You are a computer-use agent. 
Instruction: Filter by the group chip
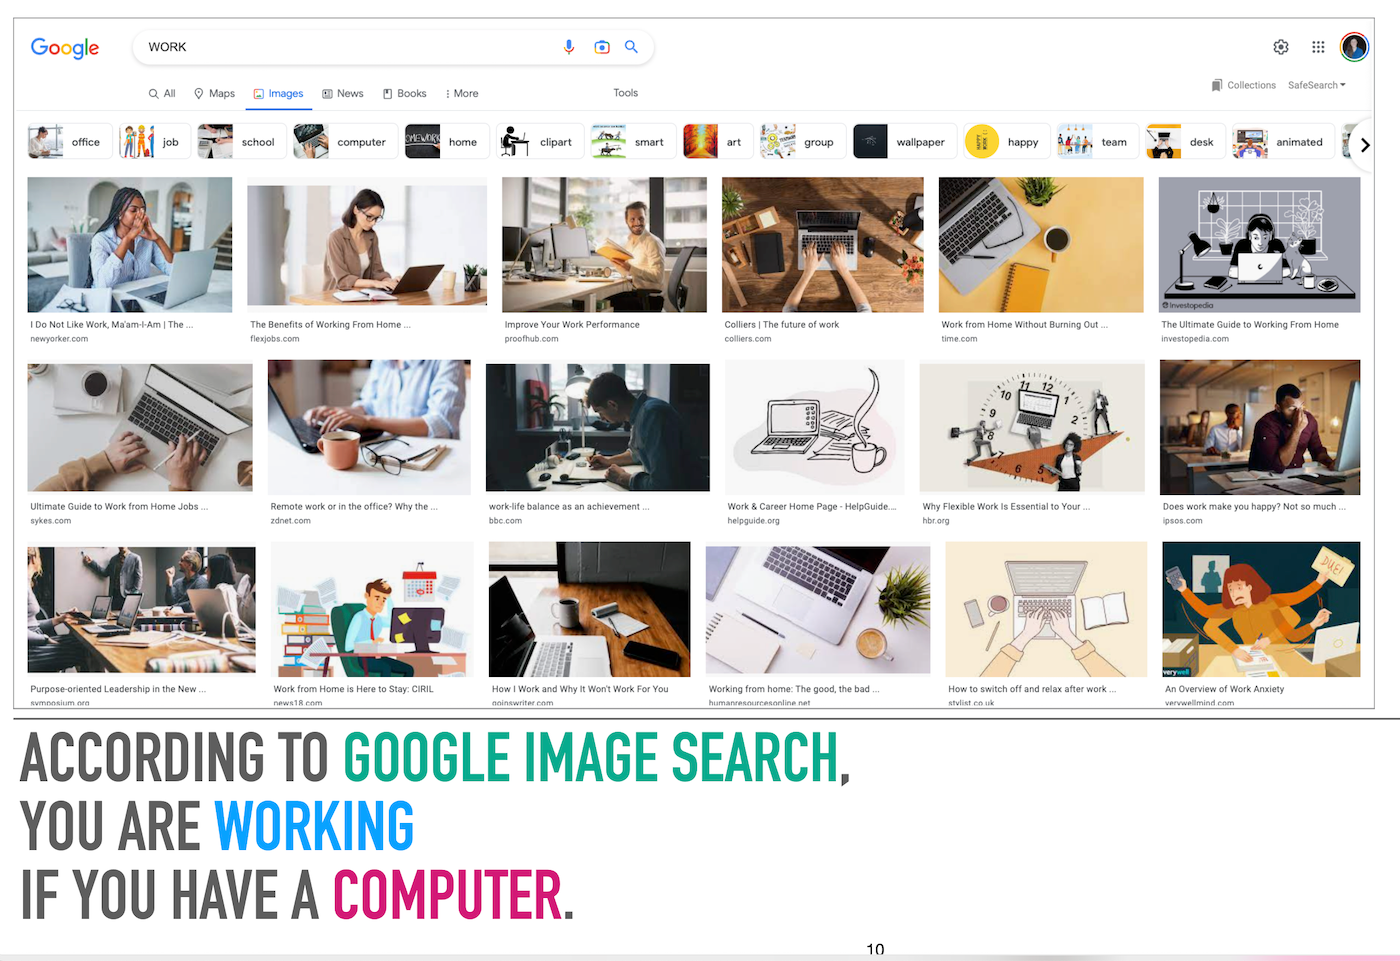pyautogui.click(x=802, y=142)
